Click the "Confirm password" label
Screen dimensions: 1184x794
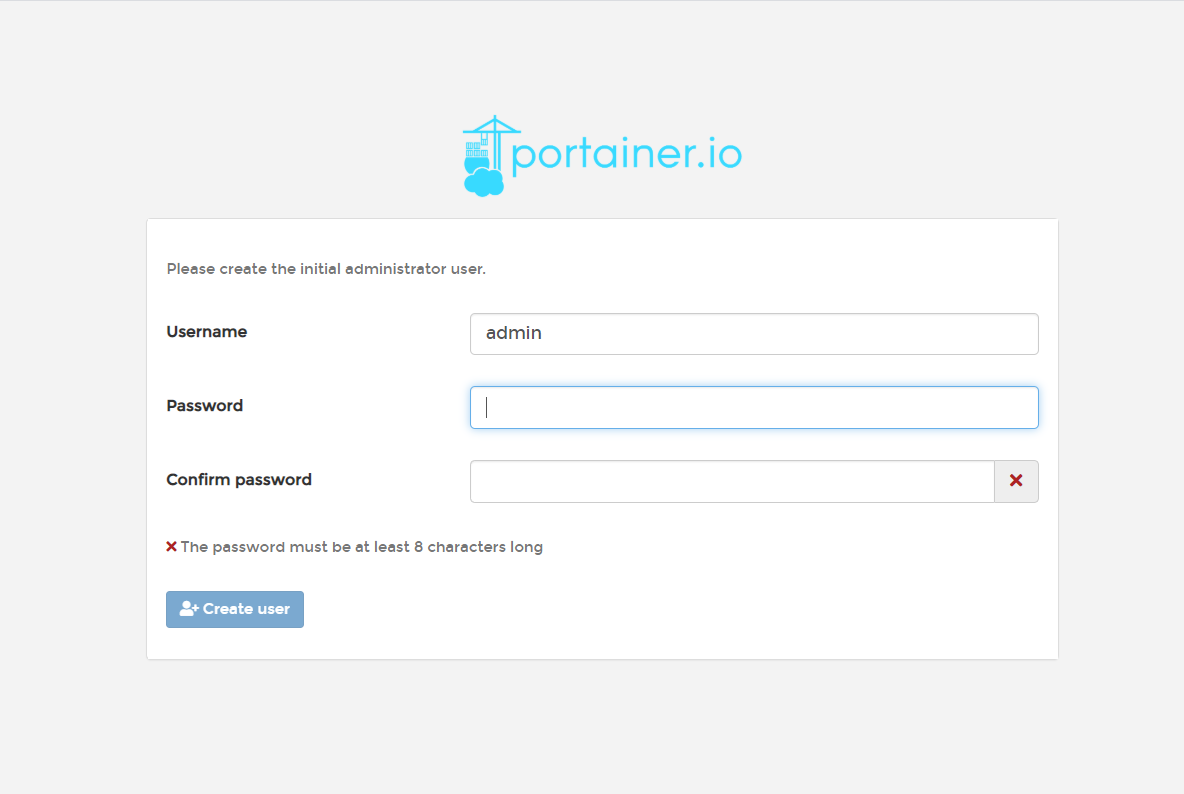point(239,480)
